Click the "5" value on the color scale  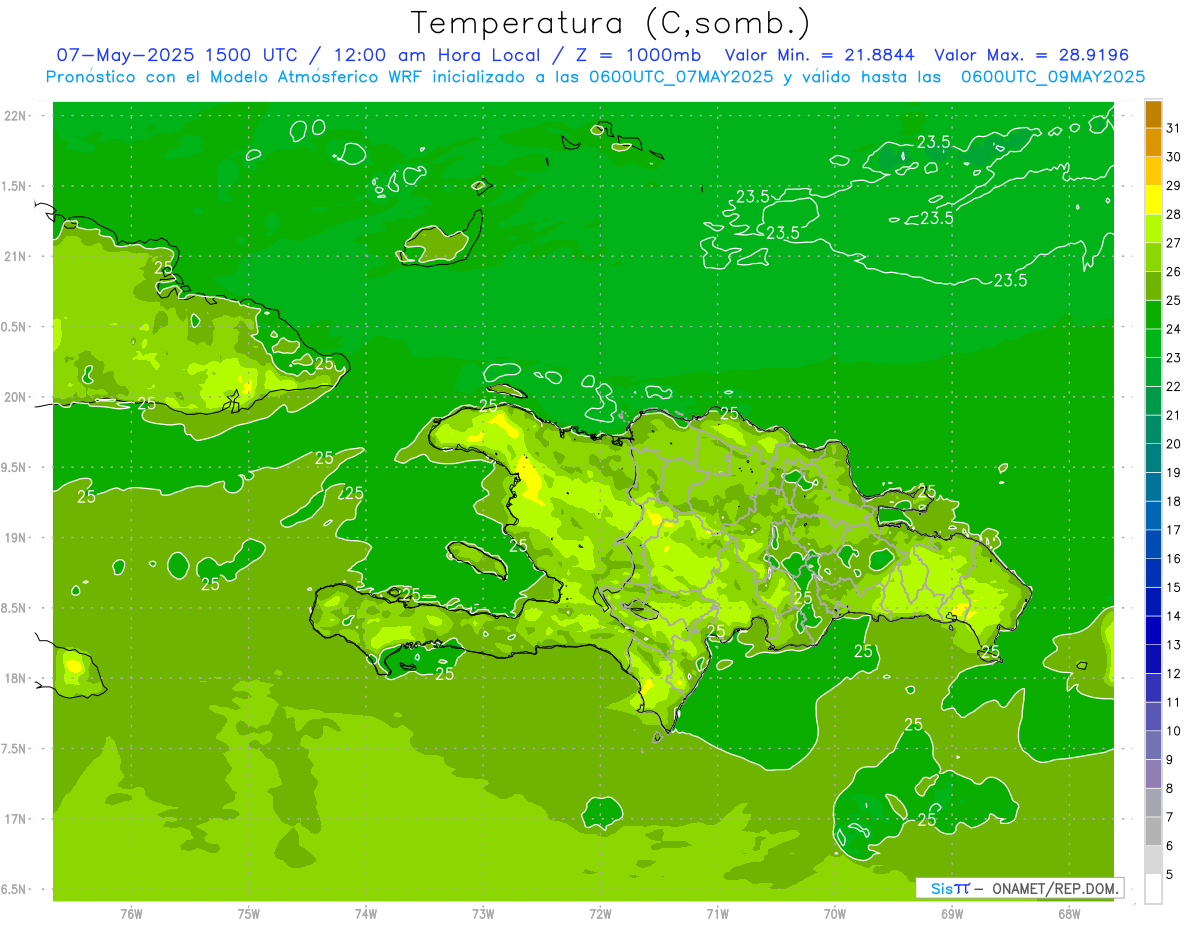point(1170,875)
